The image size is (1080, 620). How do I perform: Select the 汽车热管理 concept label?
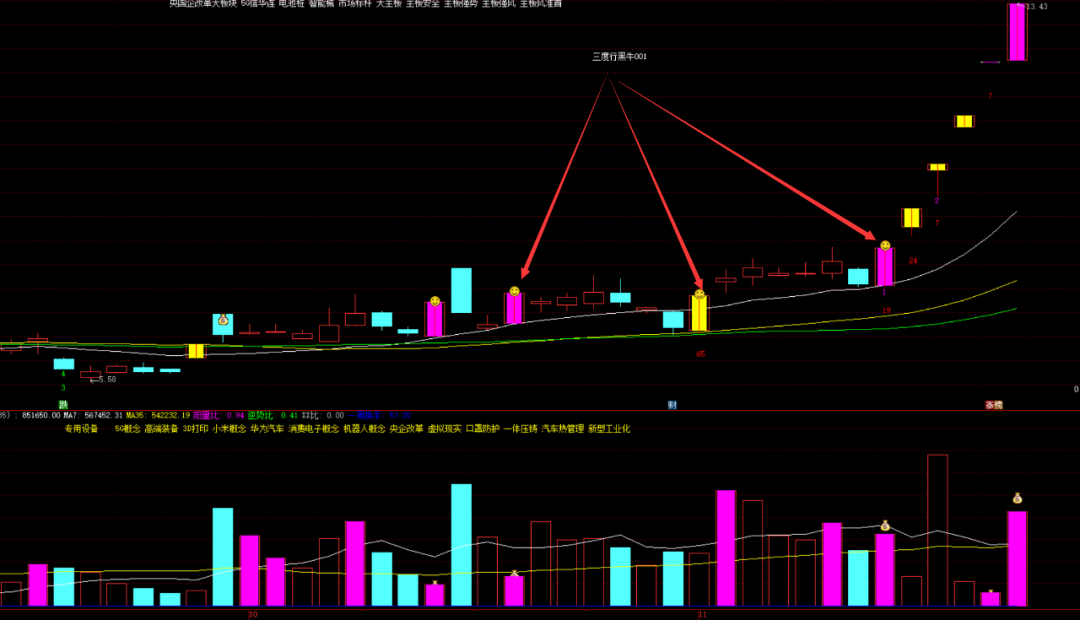tap(562, 428)
